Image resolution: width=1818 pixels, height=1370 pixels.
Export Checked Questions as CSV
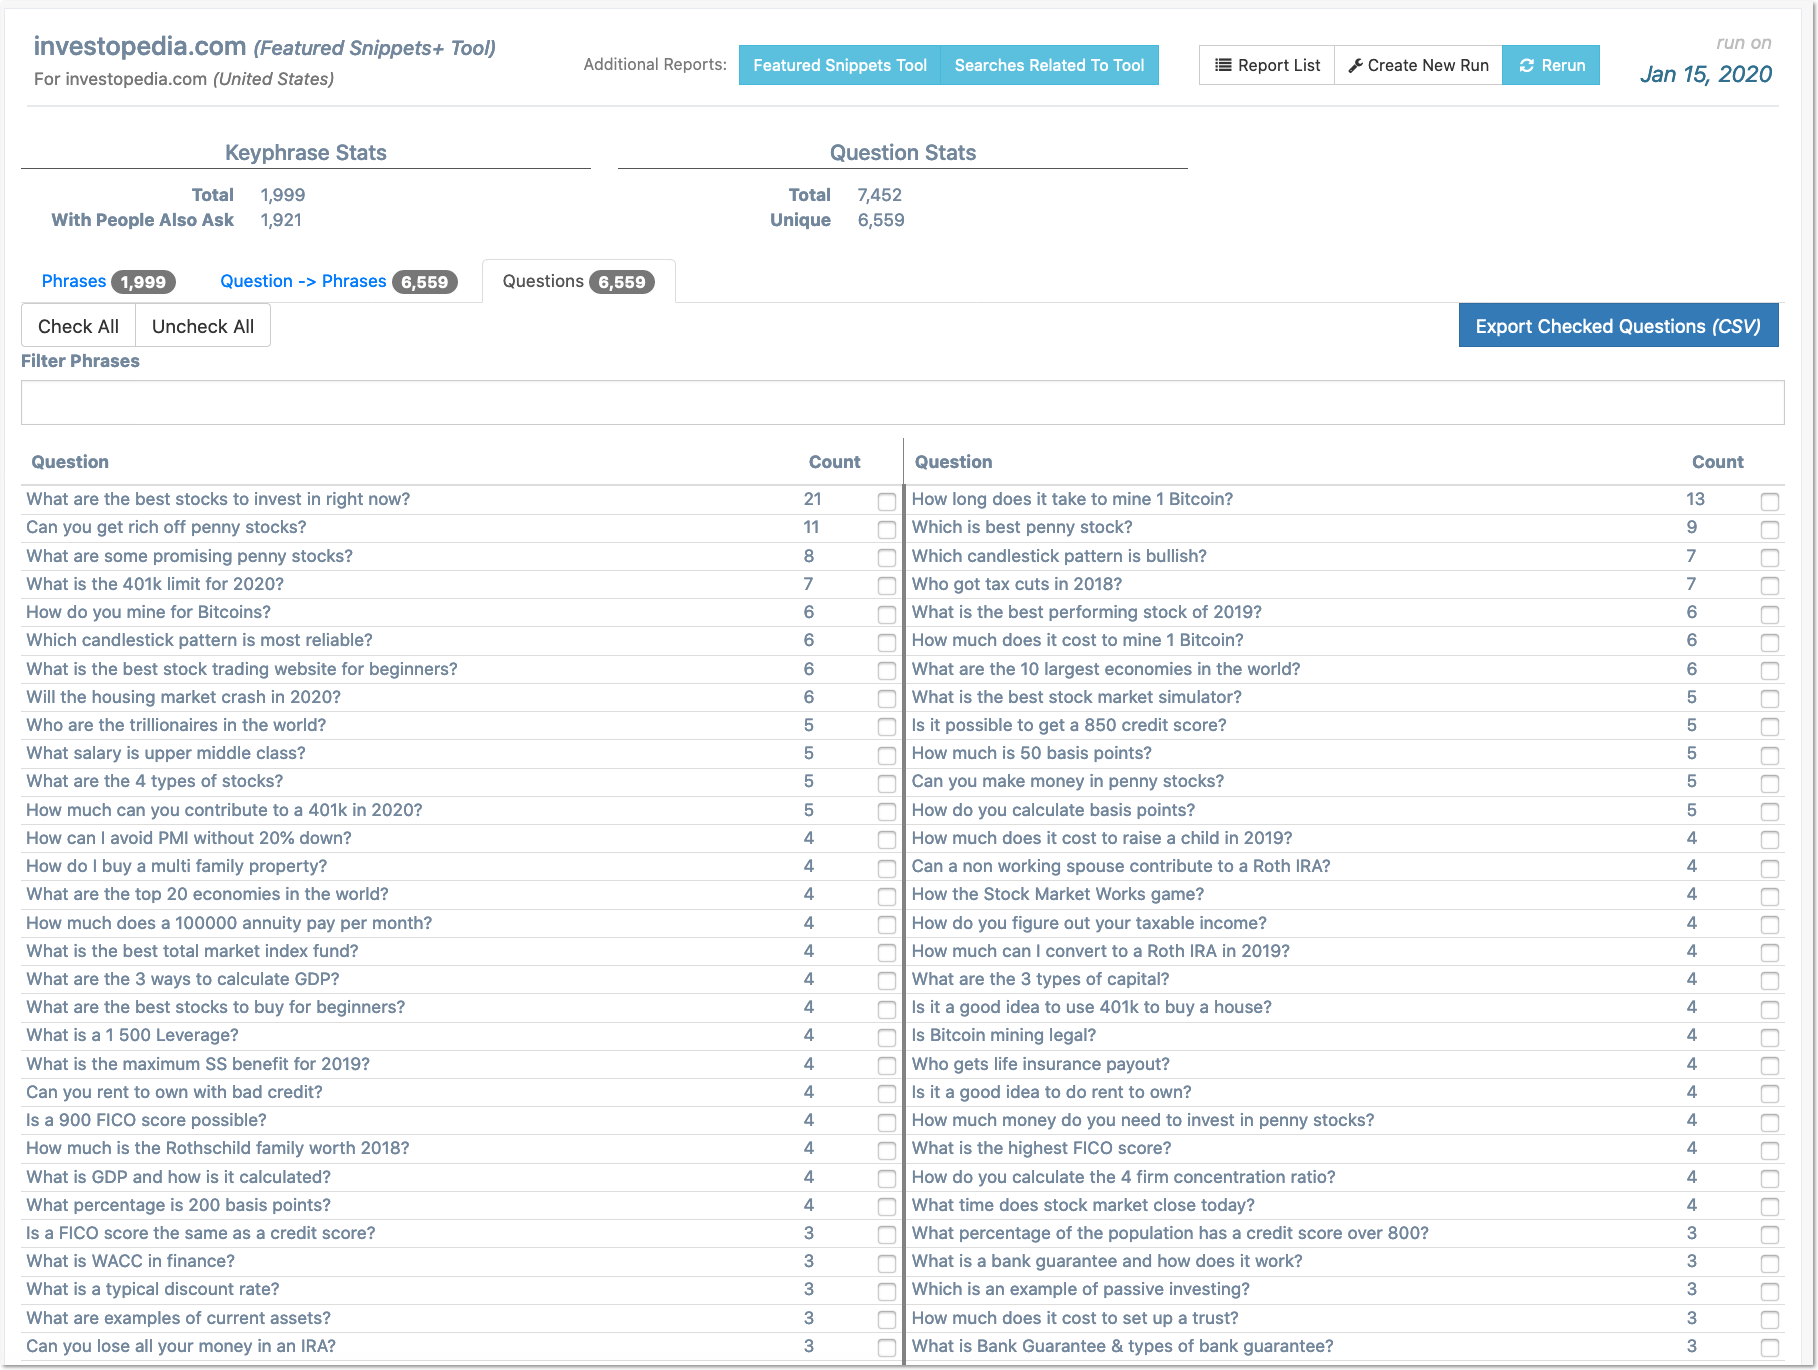[1618, 326]
